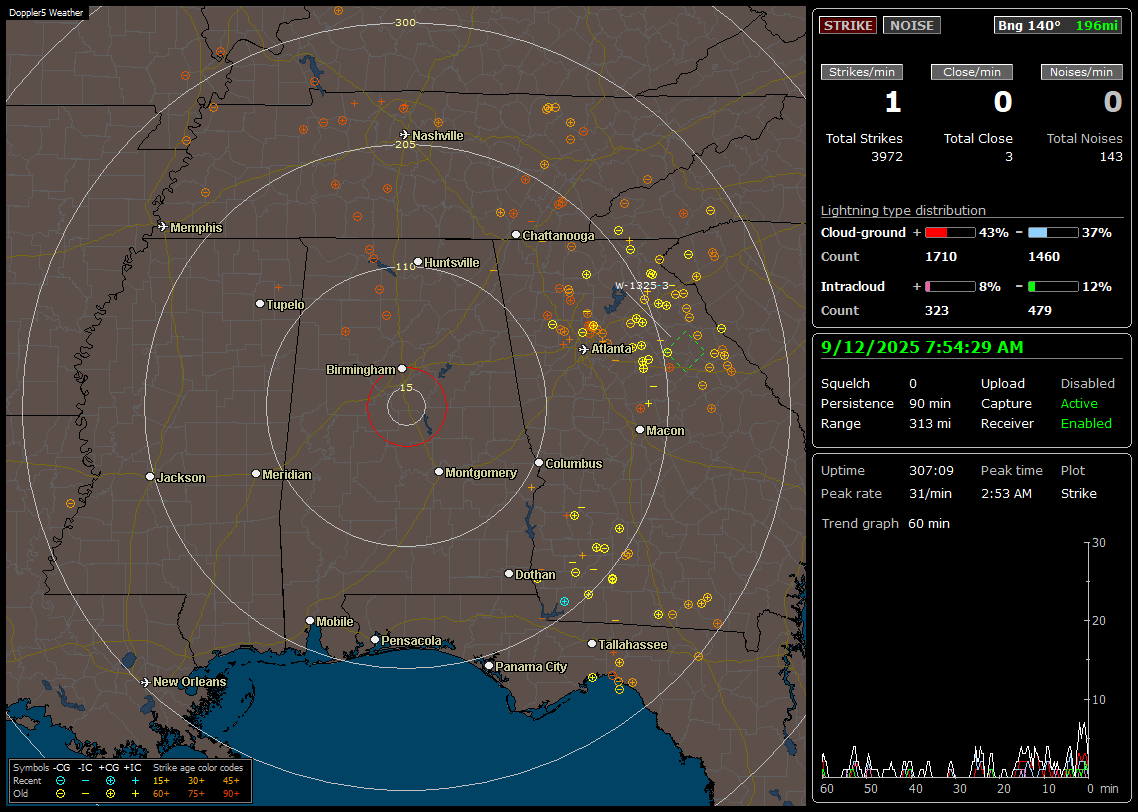Select the Chattanooga city dot marker

[x=515, y=235]
